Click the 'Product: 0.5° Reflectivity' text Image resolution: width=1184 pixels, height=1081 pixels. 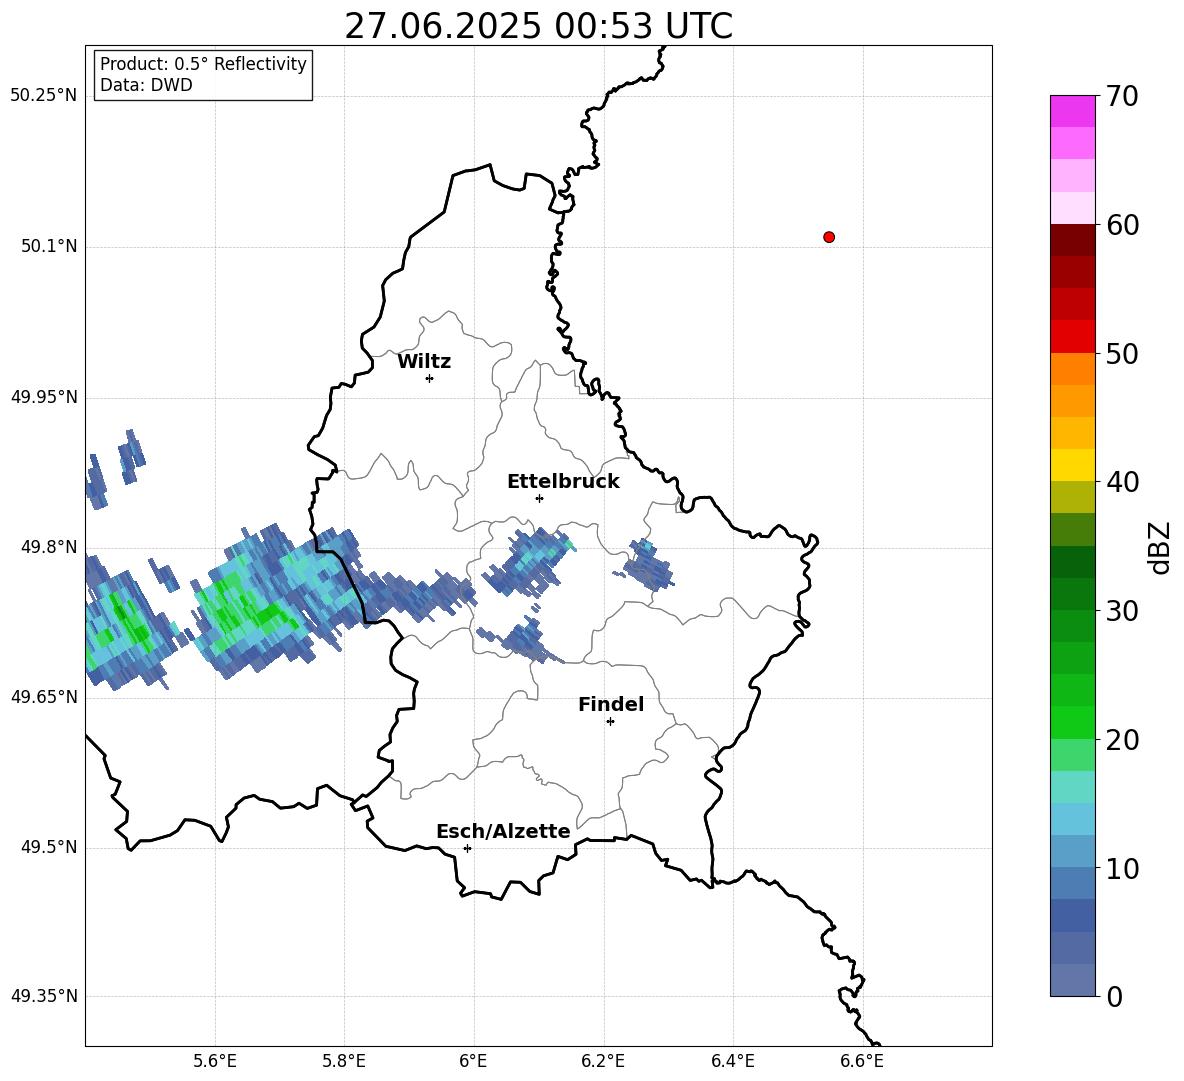point(203,64)
